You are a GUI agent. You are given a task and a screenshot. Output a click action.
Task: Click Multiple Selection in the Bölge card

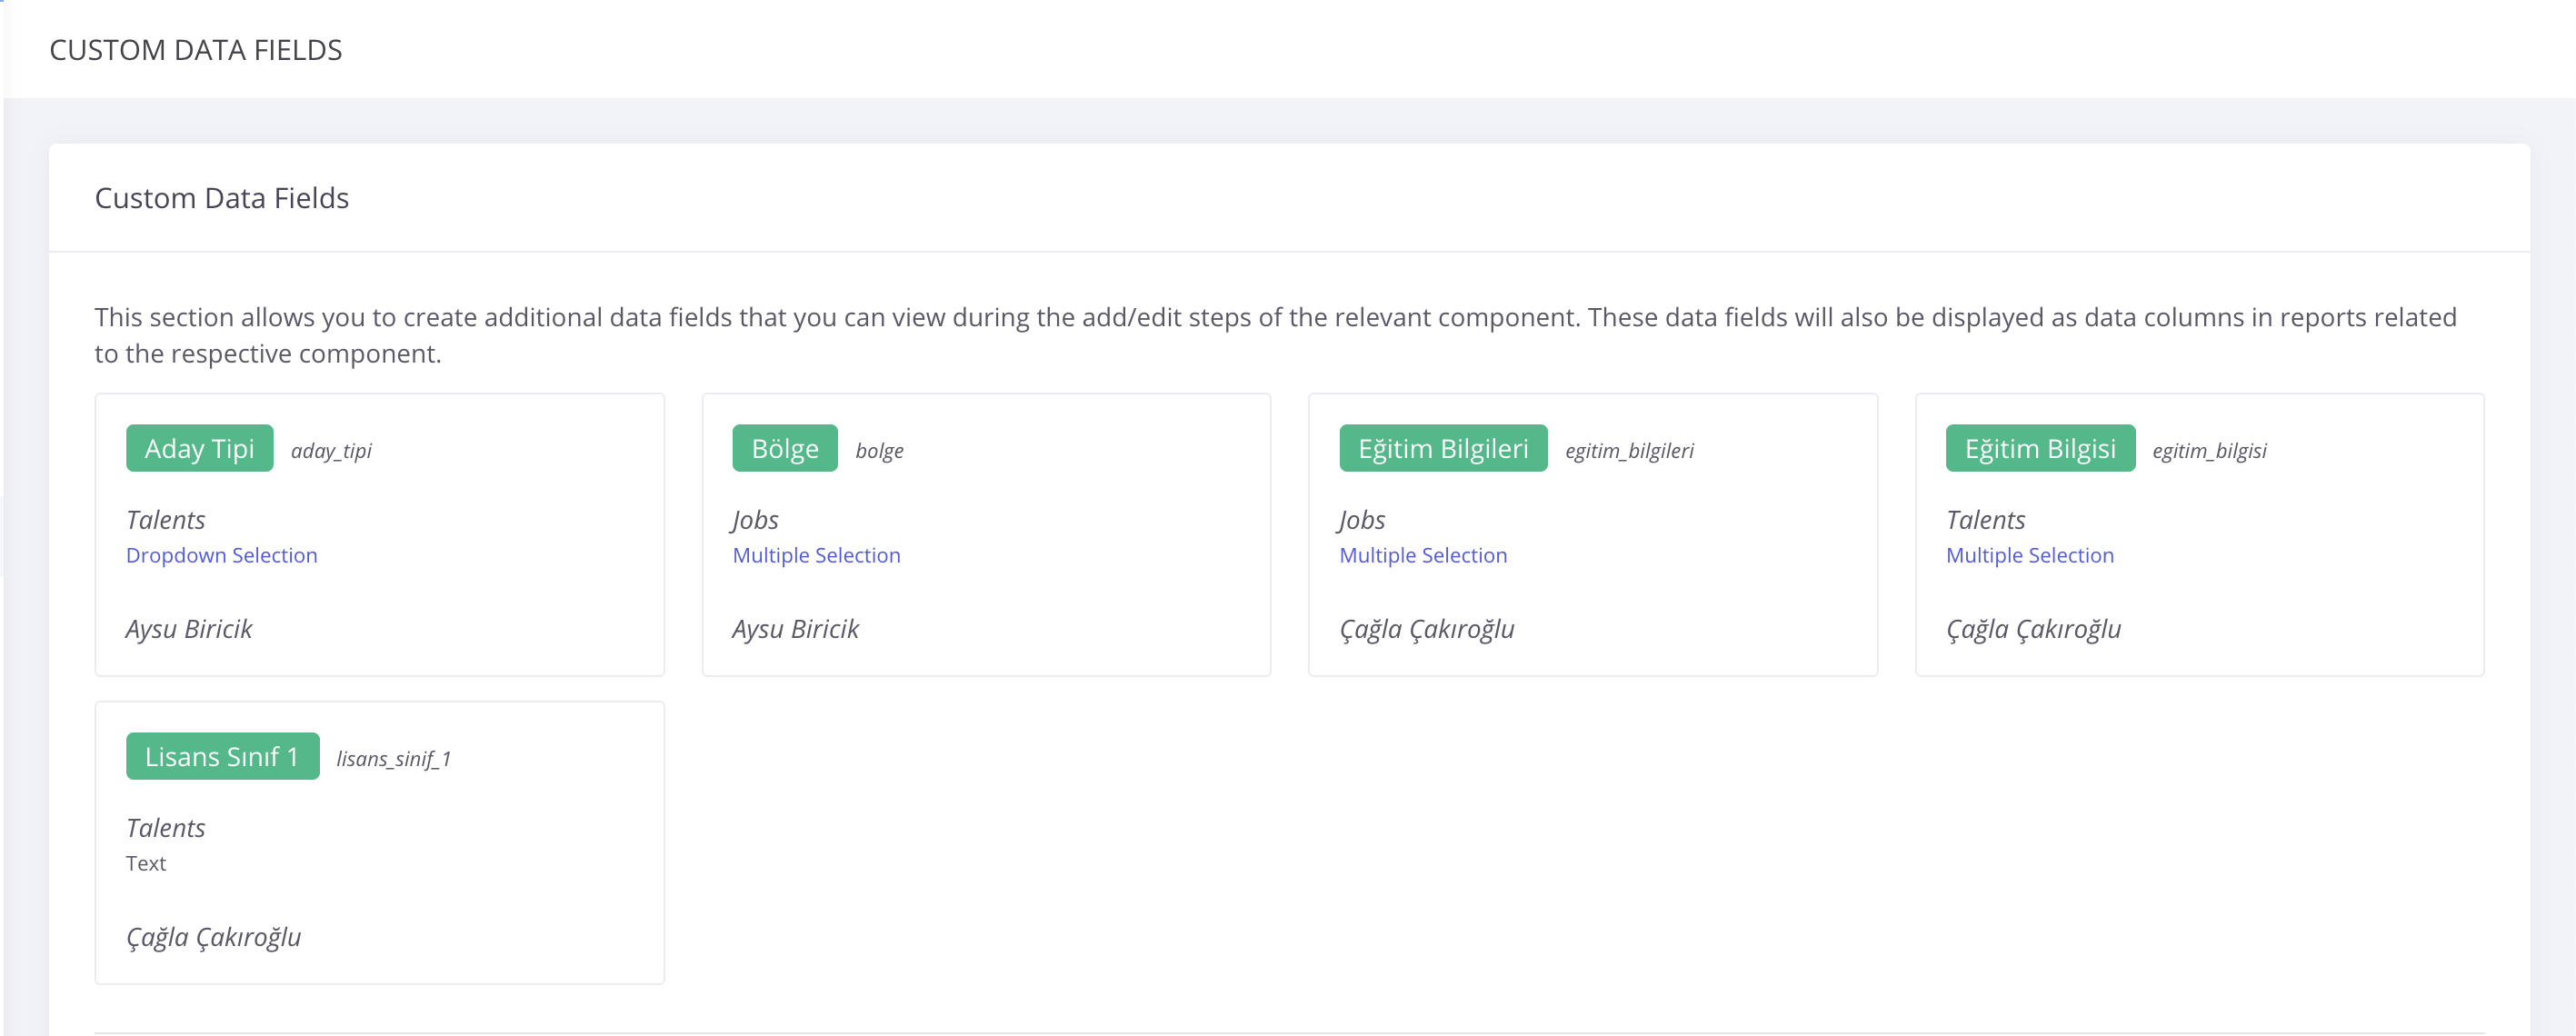[x=816, y=556]
